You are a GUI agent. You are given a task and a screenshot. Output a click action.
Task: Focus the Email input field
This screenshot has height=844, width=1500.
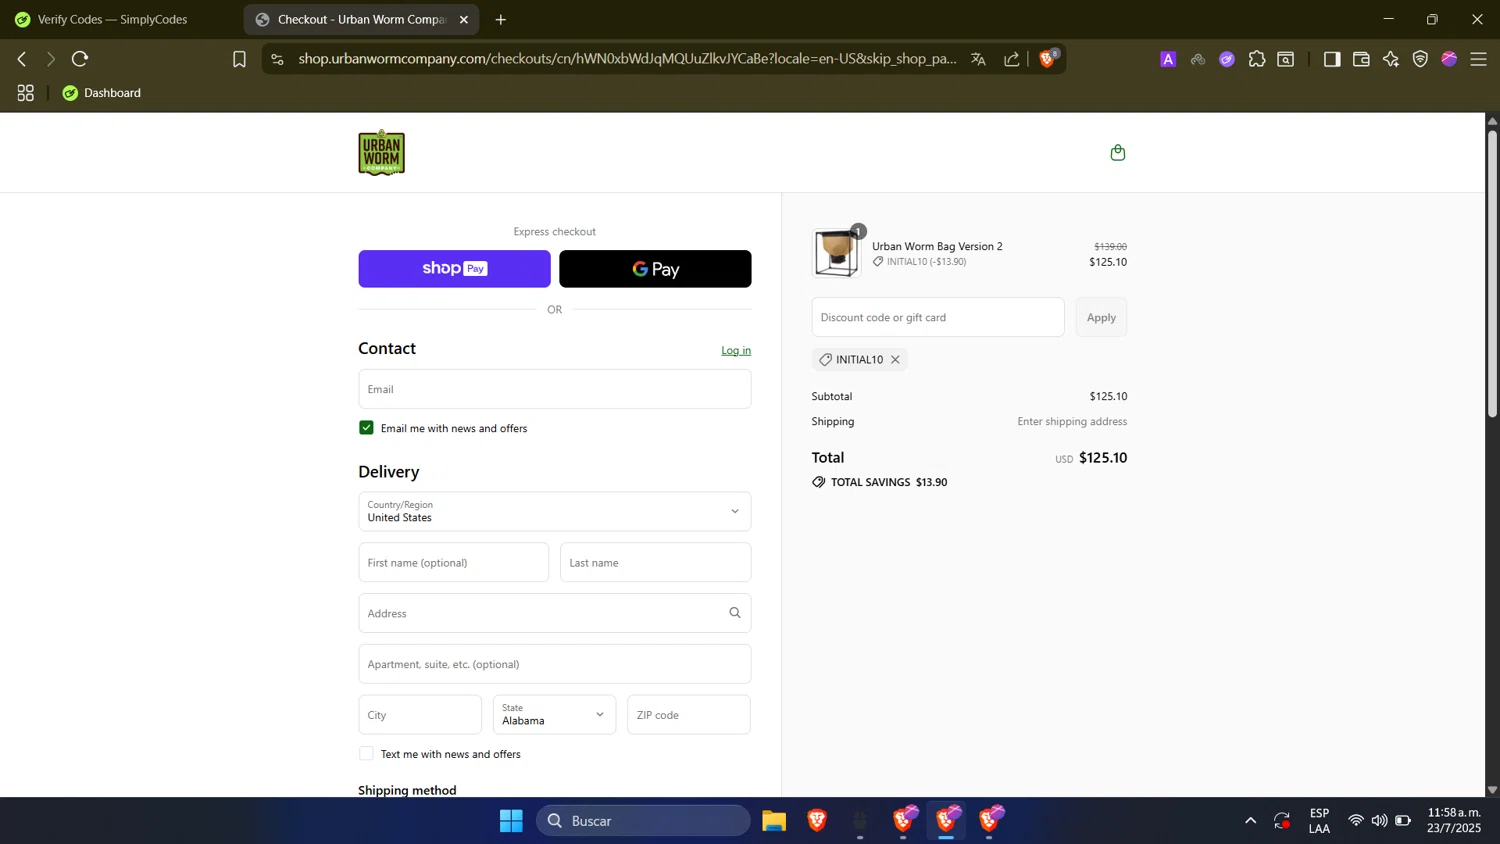point(555,389)
